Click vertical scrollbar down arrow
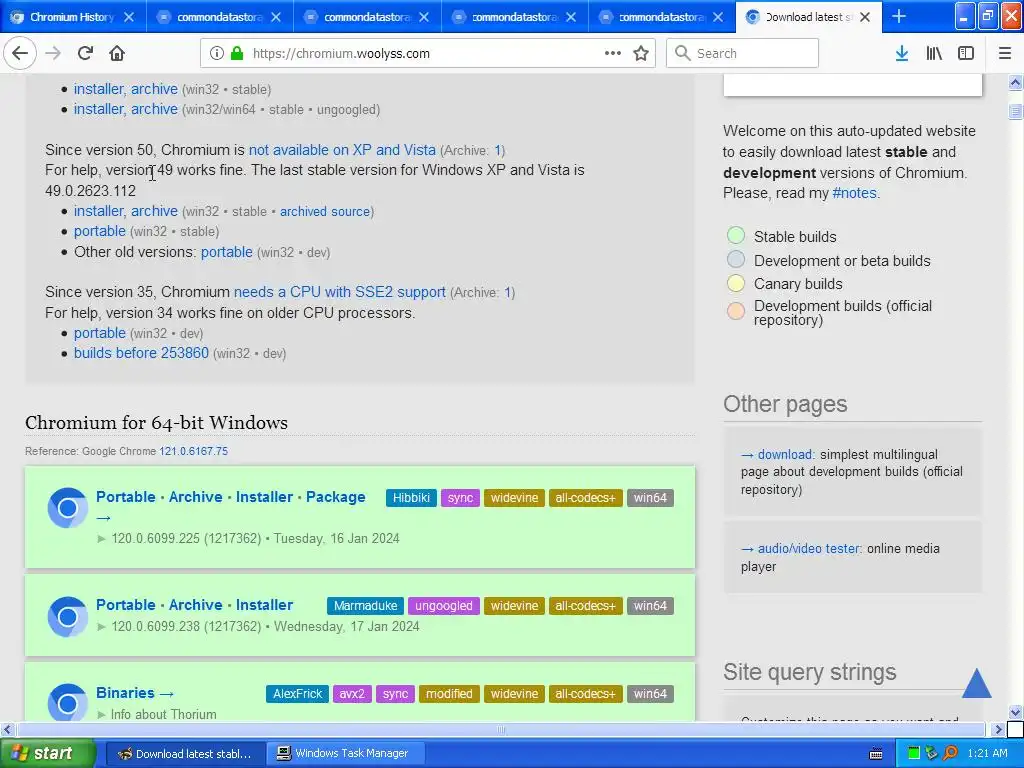Screen dimensions: 1024x768 [1015, 712]
